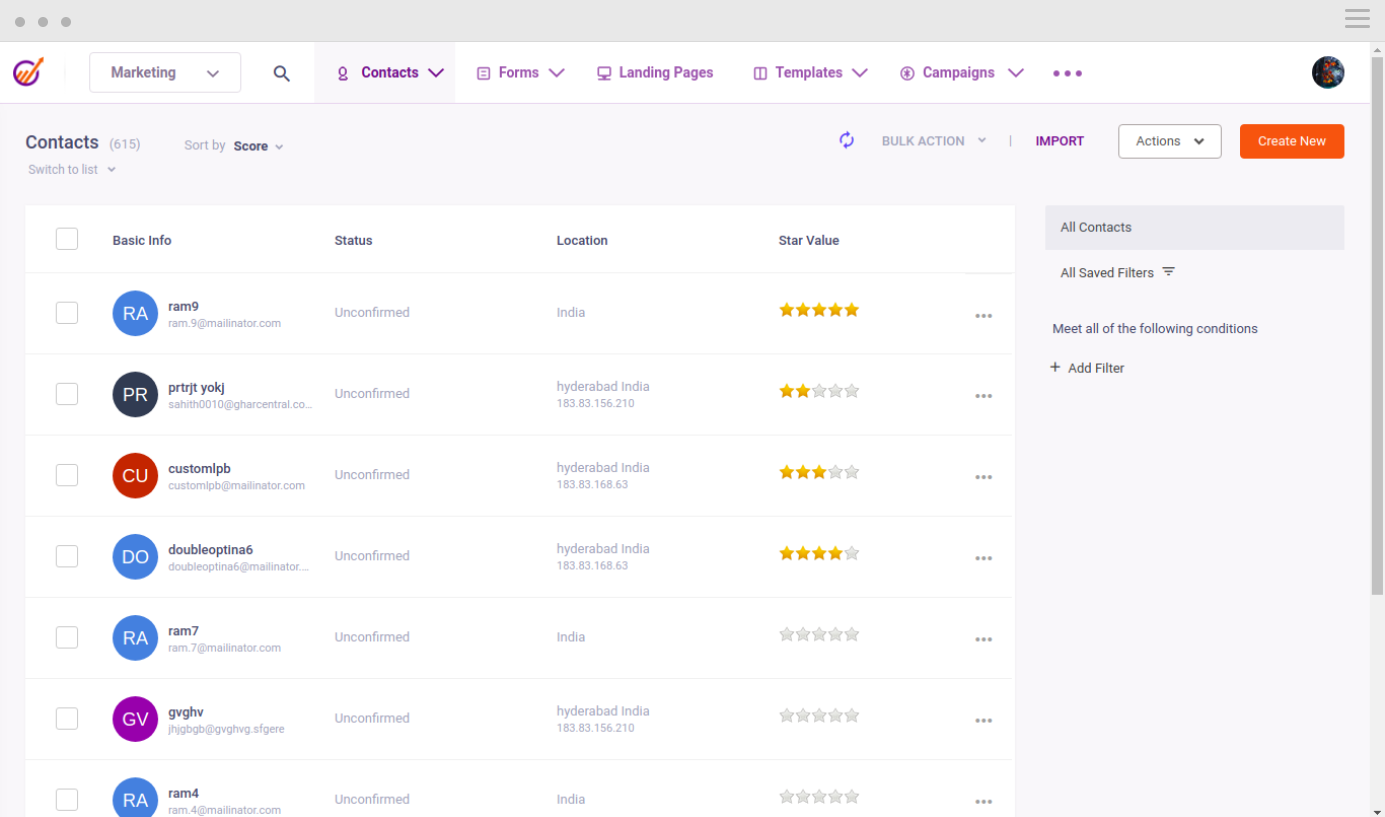Image resolution: width=1385 pixels, height=817 pixels.
Task: Click the GV avatar of gvghv
Action: coord(135,719)
